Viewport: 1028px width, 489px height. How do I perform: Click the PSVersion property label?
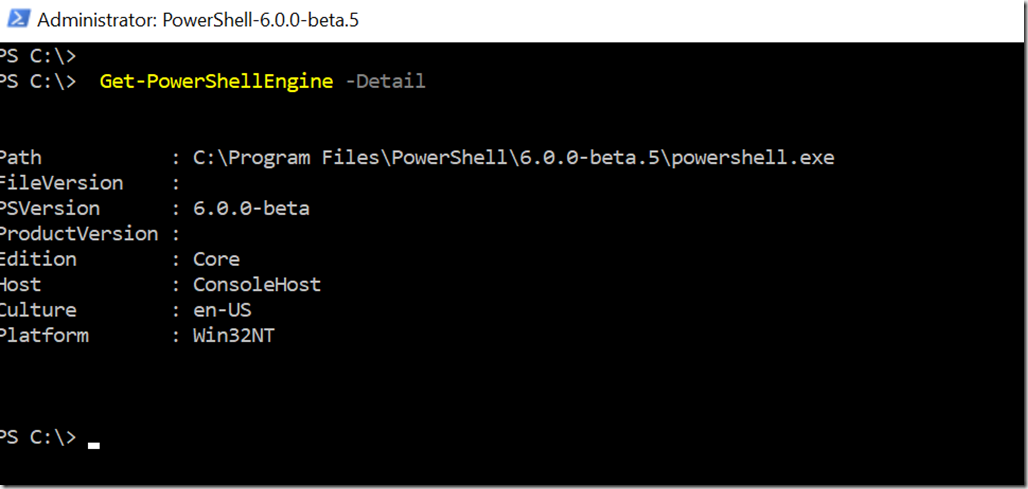tap(50, 208)
